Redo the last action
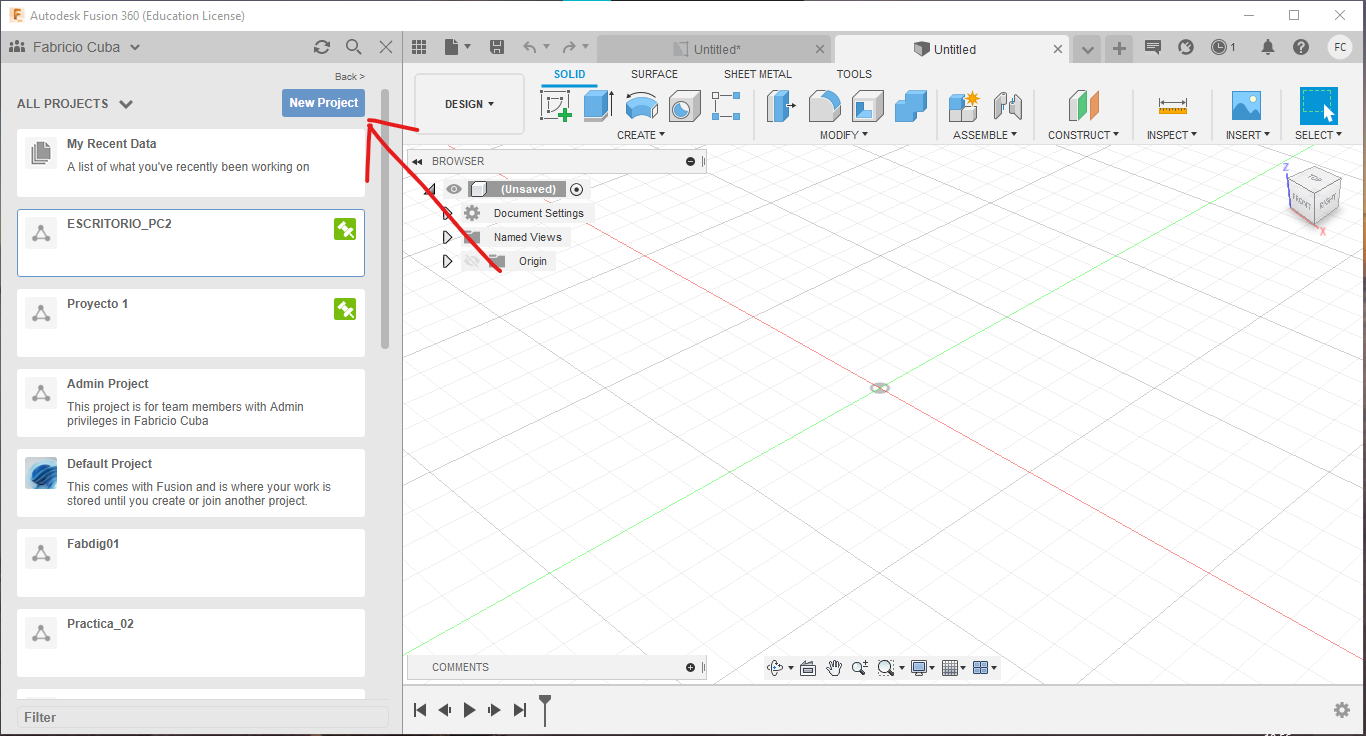Image resolution: width=1366 pixels, height=736 pixels. point(569,47)
